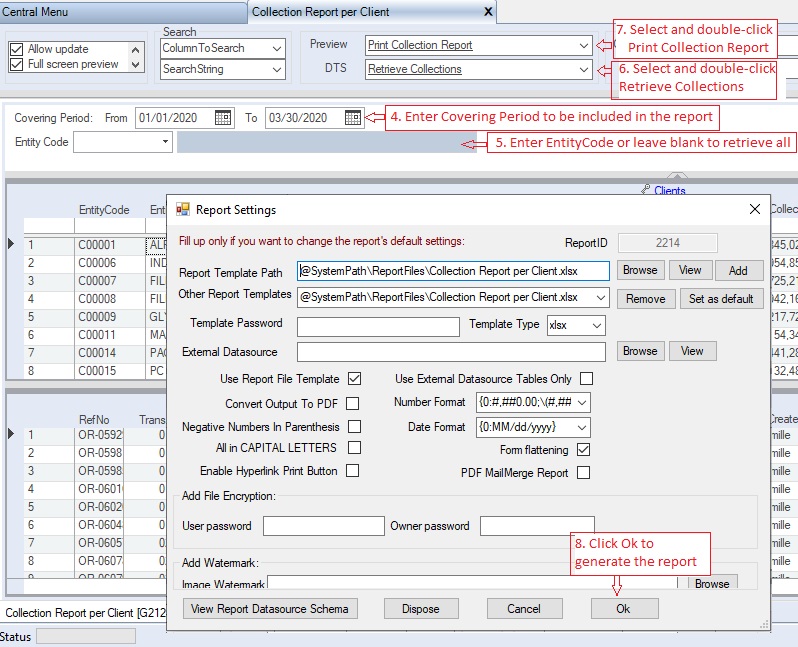Uncheck Use Report File Template

point(354,379)
